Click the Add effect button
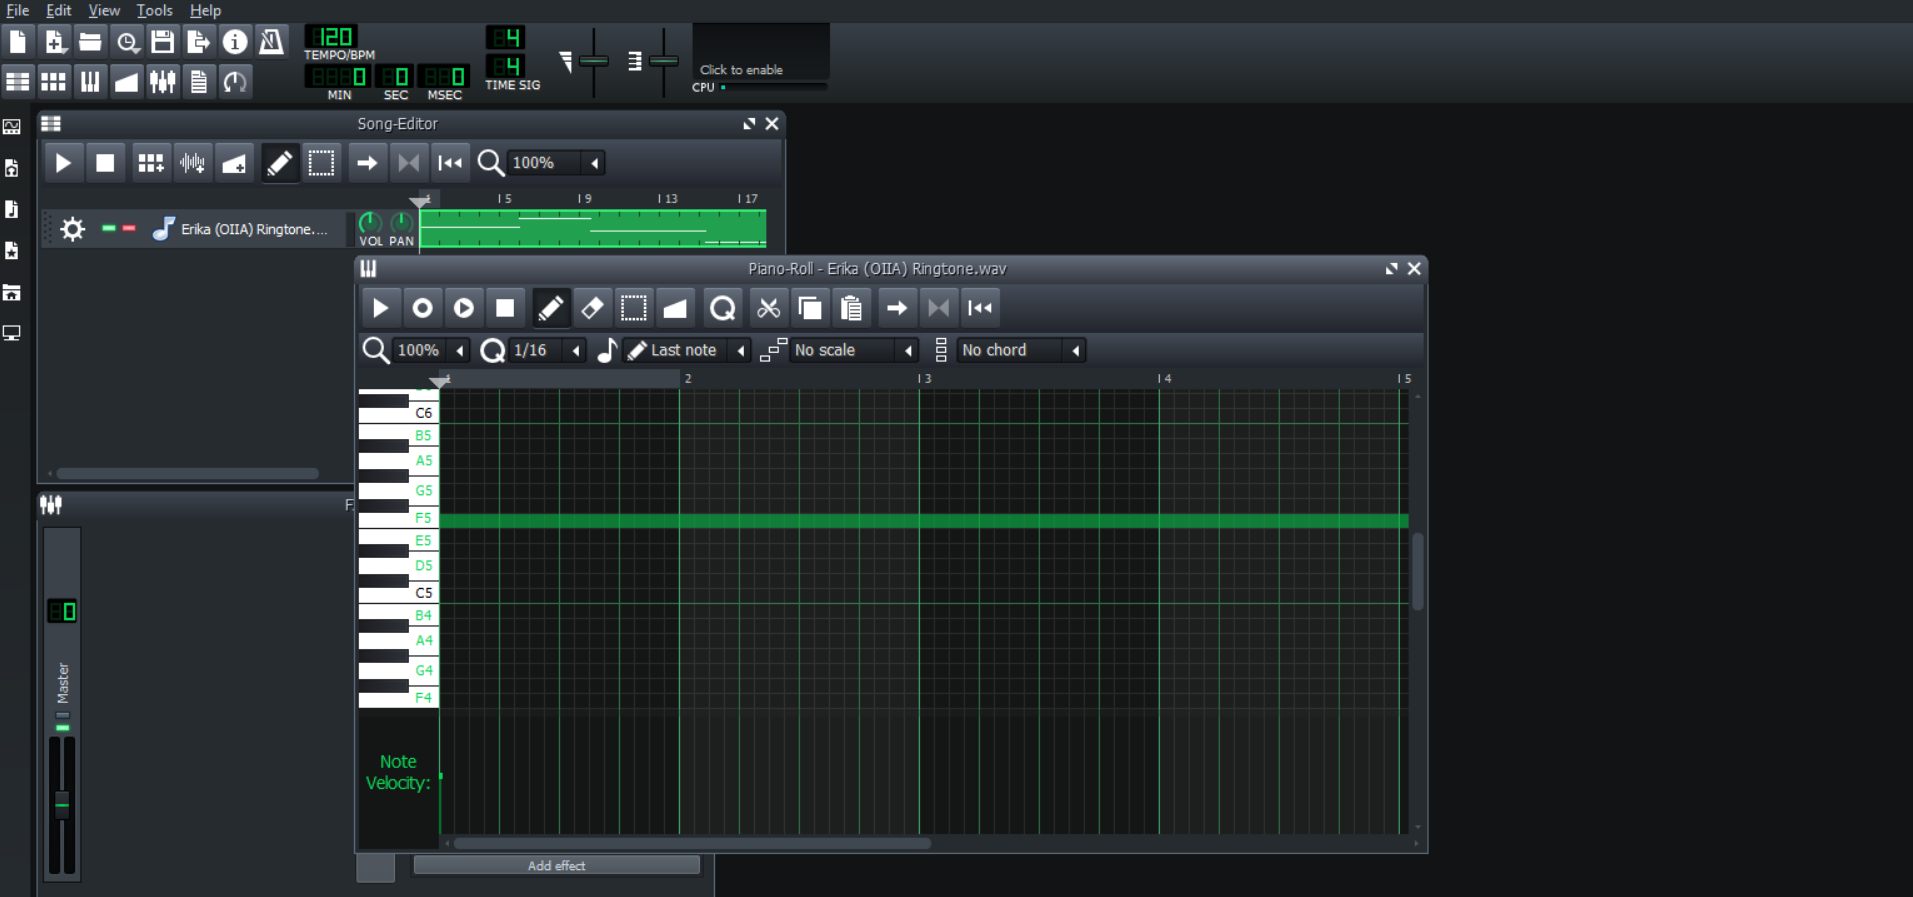 click(x=556, y=866)
